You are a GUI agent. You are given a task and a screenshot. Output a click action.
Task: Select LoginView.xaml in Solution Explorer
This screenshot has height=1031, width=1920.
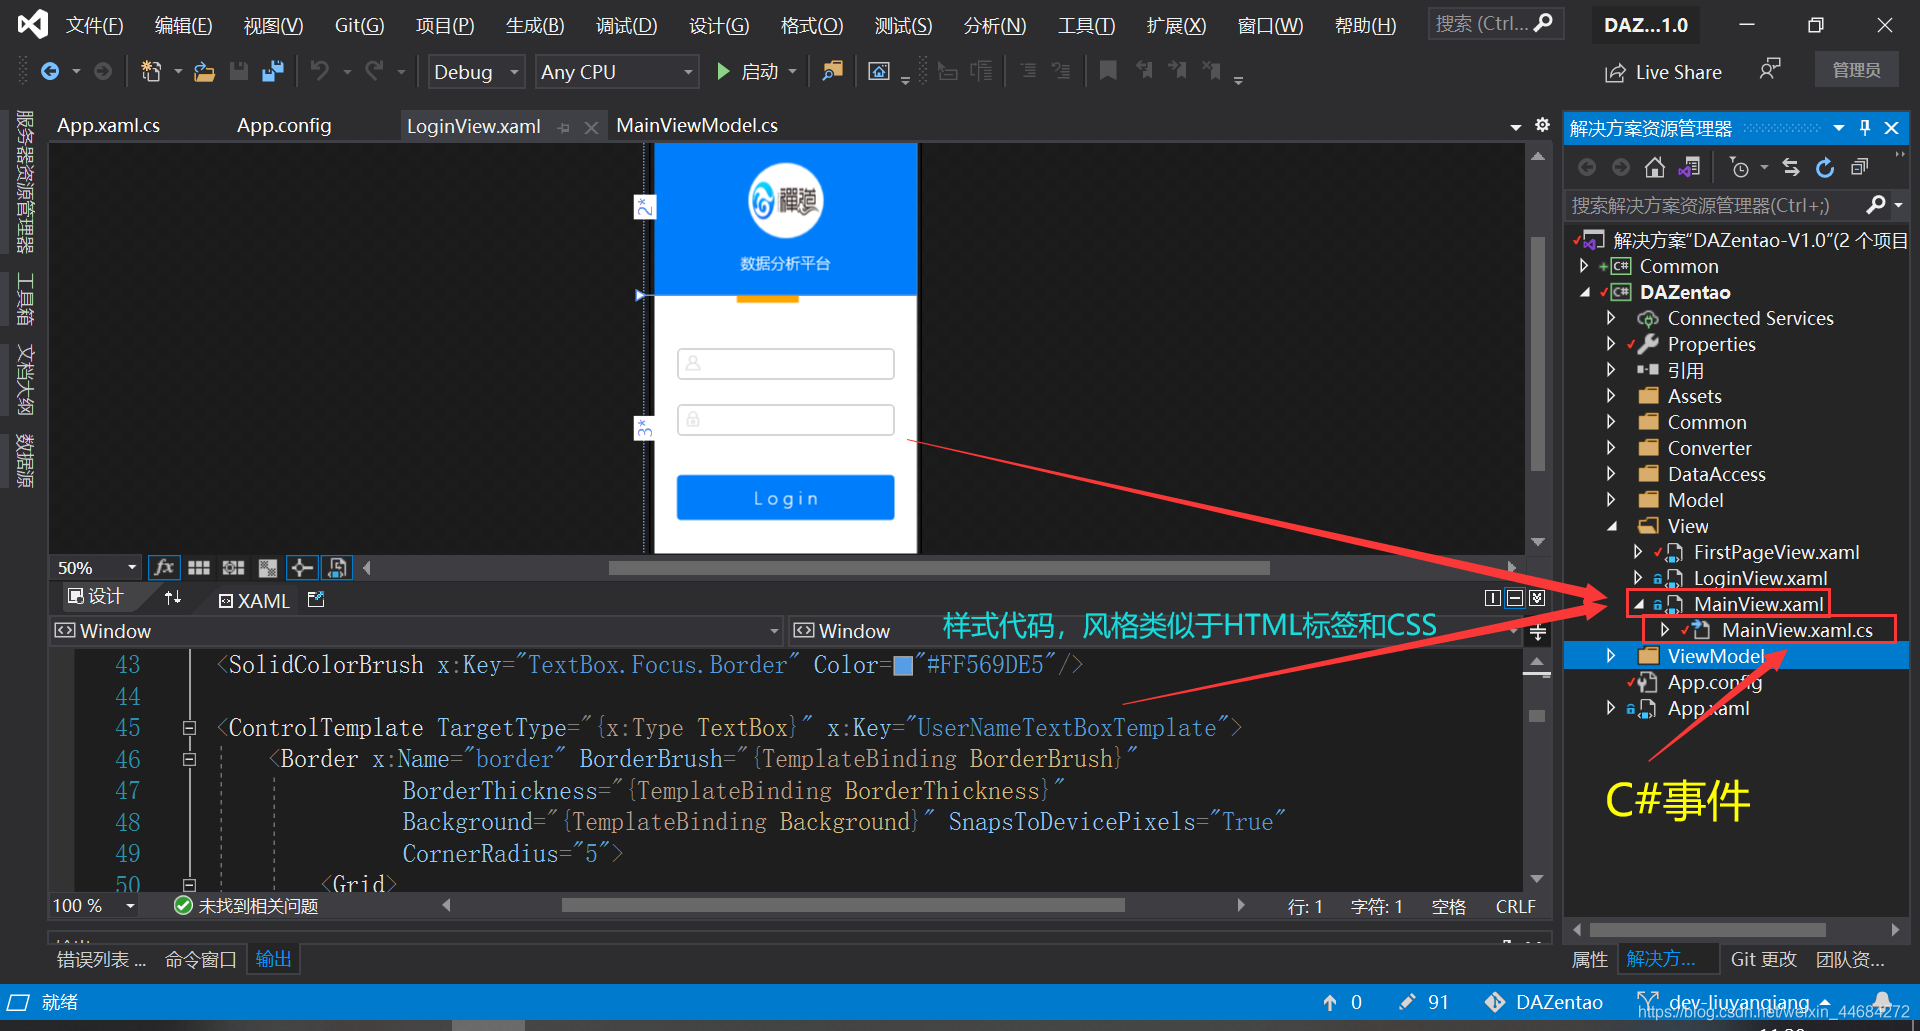coord(1760,578)
